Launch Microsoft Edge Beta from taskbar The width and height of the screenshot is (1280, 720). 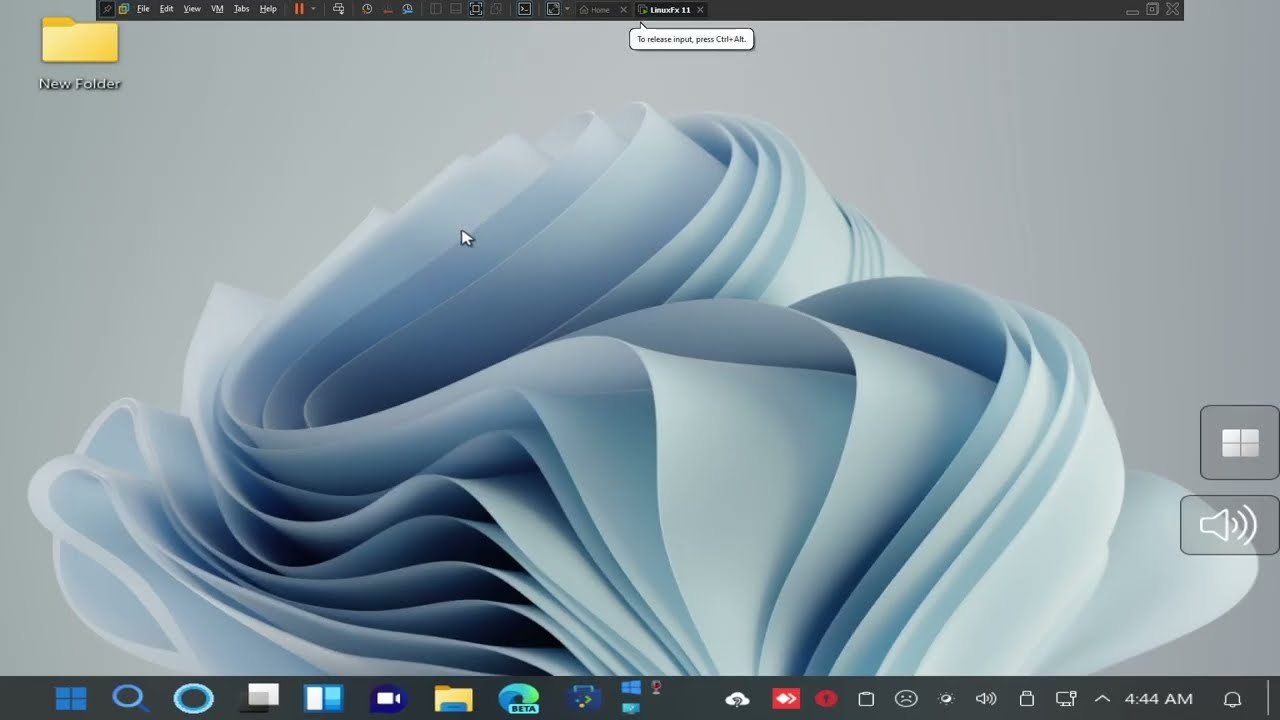coord(519,698)
